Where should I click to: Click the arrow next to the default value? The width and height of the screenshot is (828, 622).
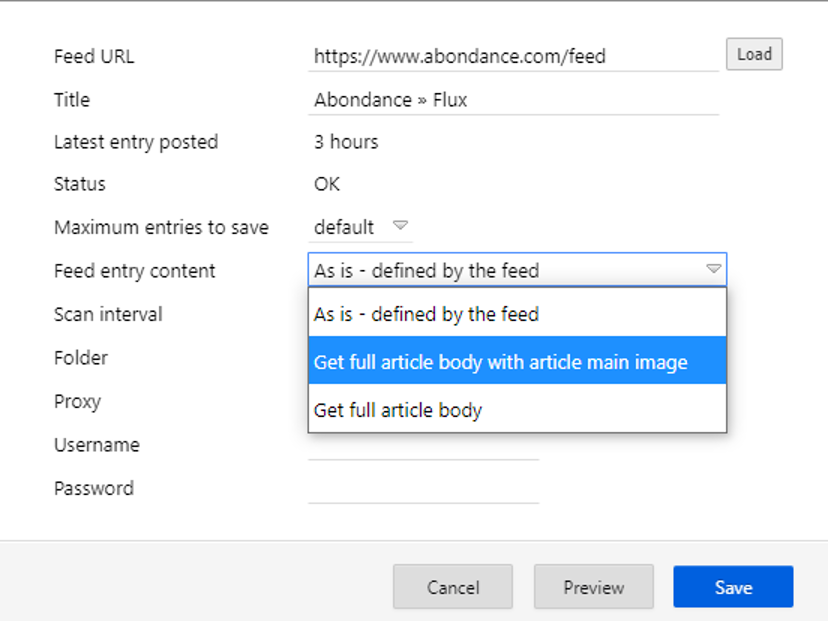coord(400,226)
